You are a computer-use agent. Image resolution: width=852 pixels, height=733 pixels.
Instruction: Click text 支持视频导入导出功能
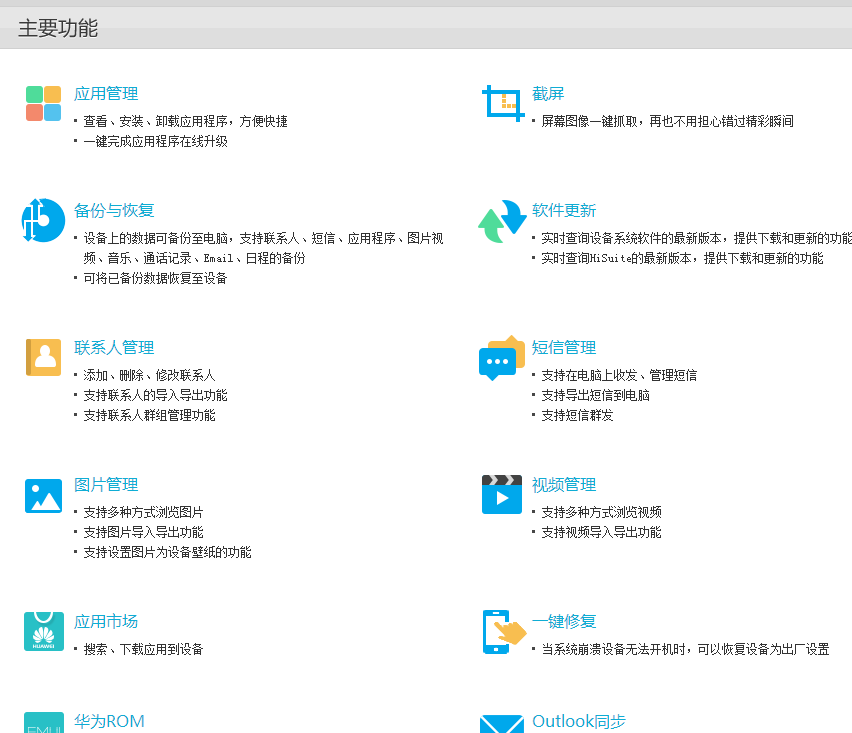click(602, 532)
